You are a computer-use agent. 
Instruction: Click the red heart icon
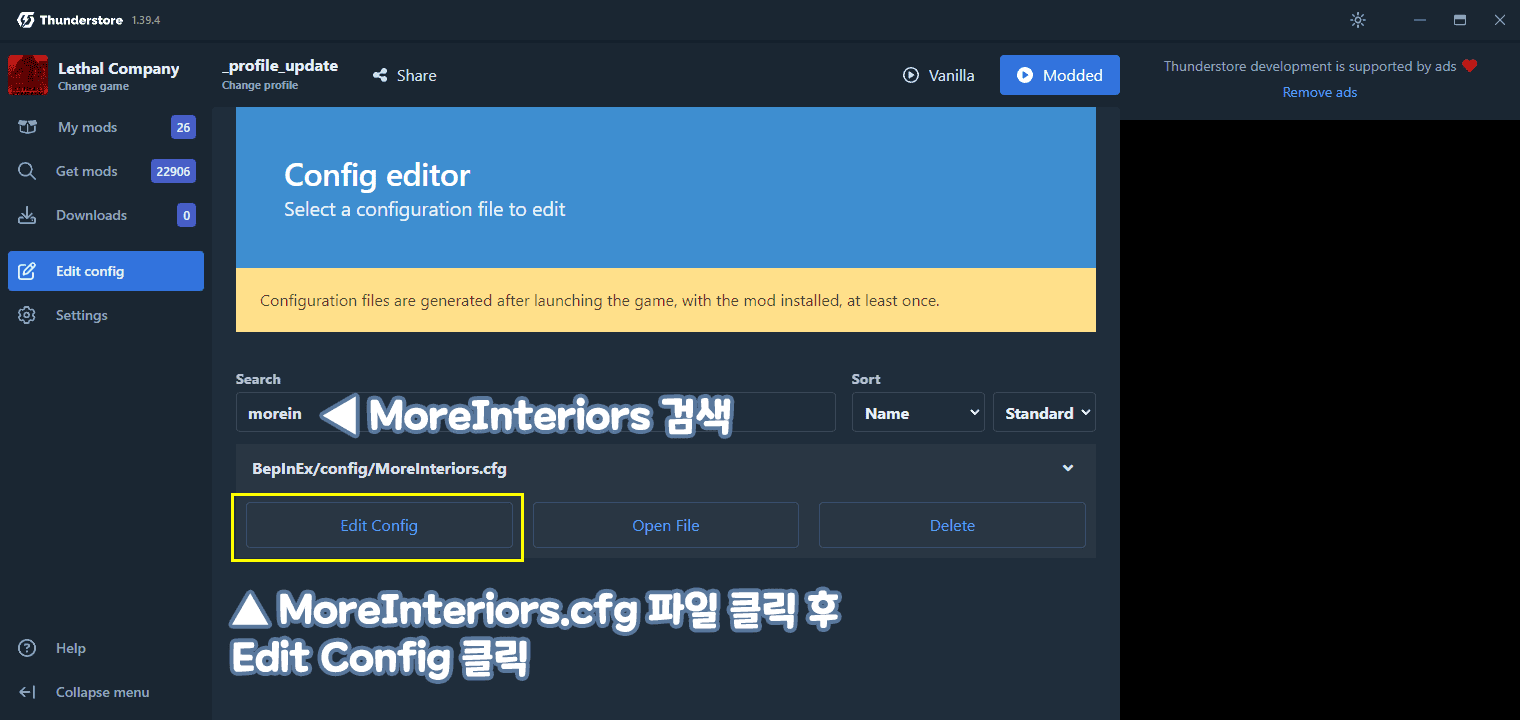(x=1469, y=66)
